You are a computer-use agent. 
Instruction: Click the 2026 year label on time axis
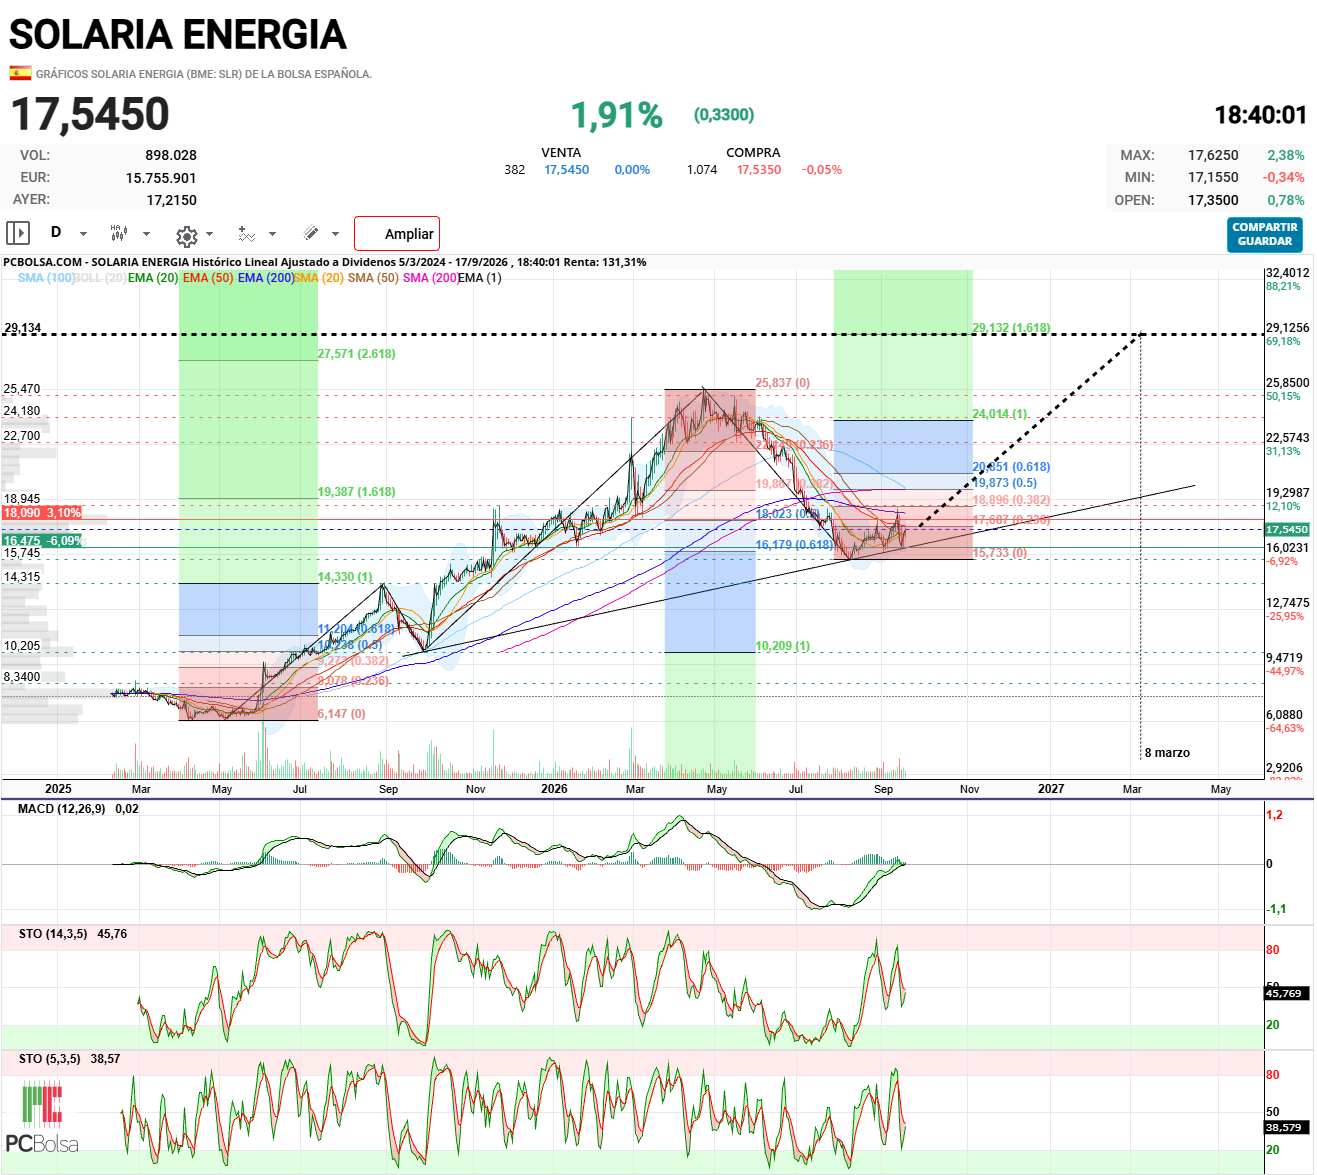[554, 789]
